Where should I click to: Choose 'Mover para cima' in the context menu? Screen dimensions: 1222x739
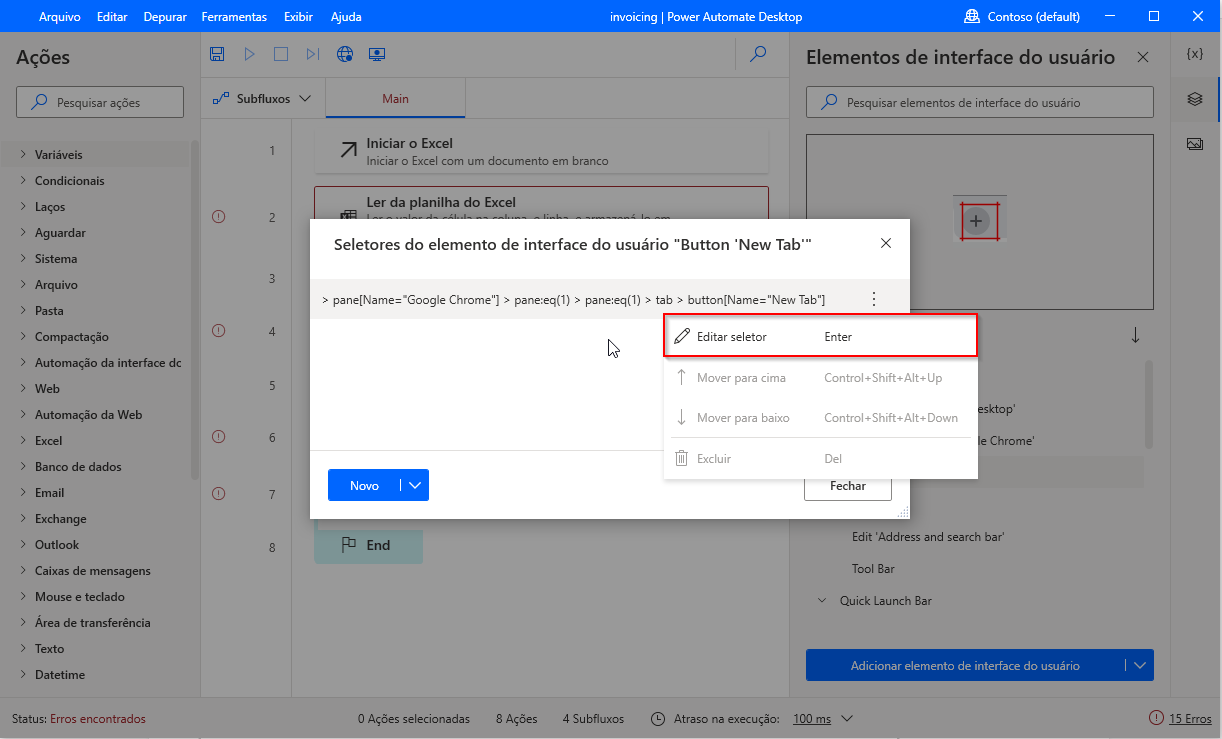[820, 378]
